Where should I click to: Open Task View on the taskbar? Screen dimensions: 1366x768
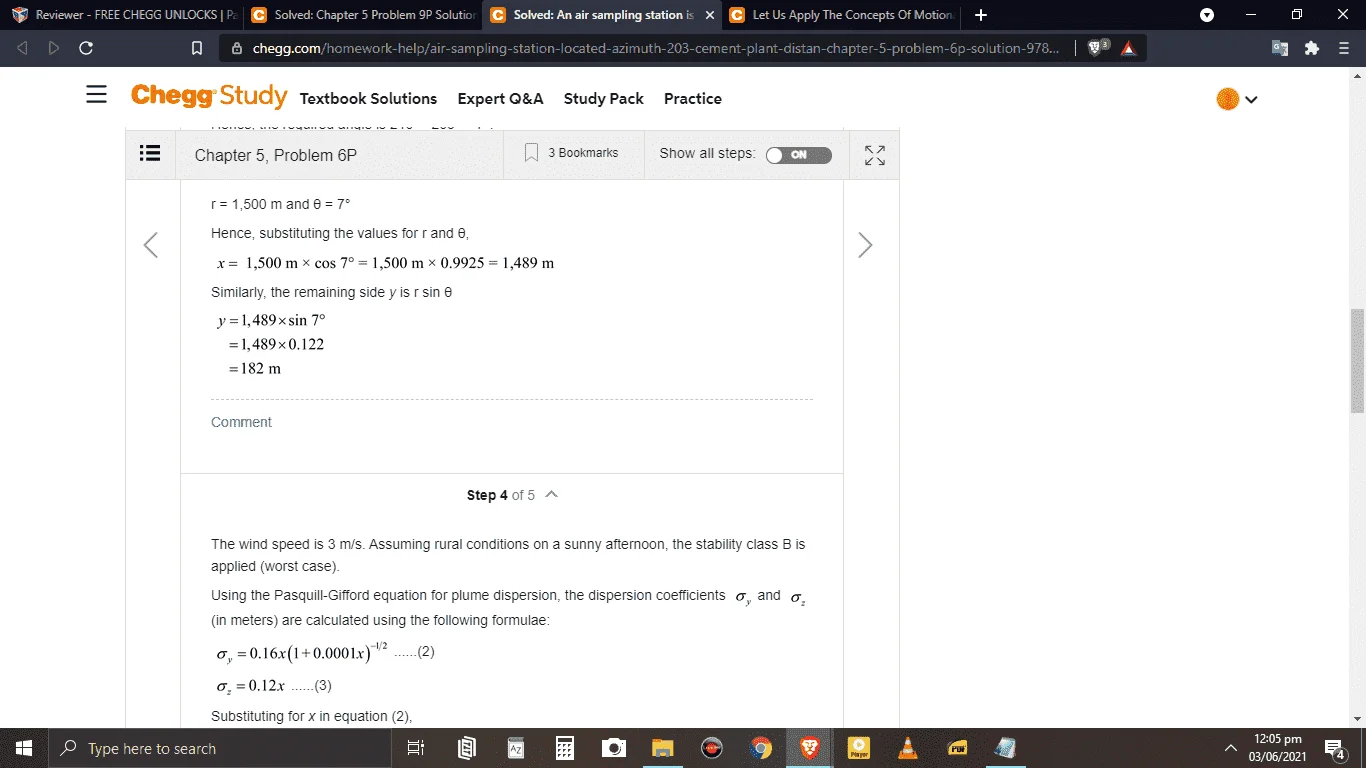tap(417, 748)
